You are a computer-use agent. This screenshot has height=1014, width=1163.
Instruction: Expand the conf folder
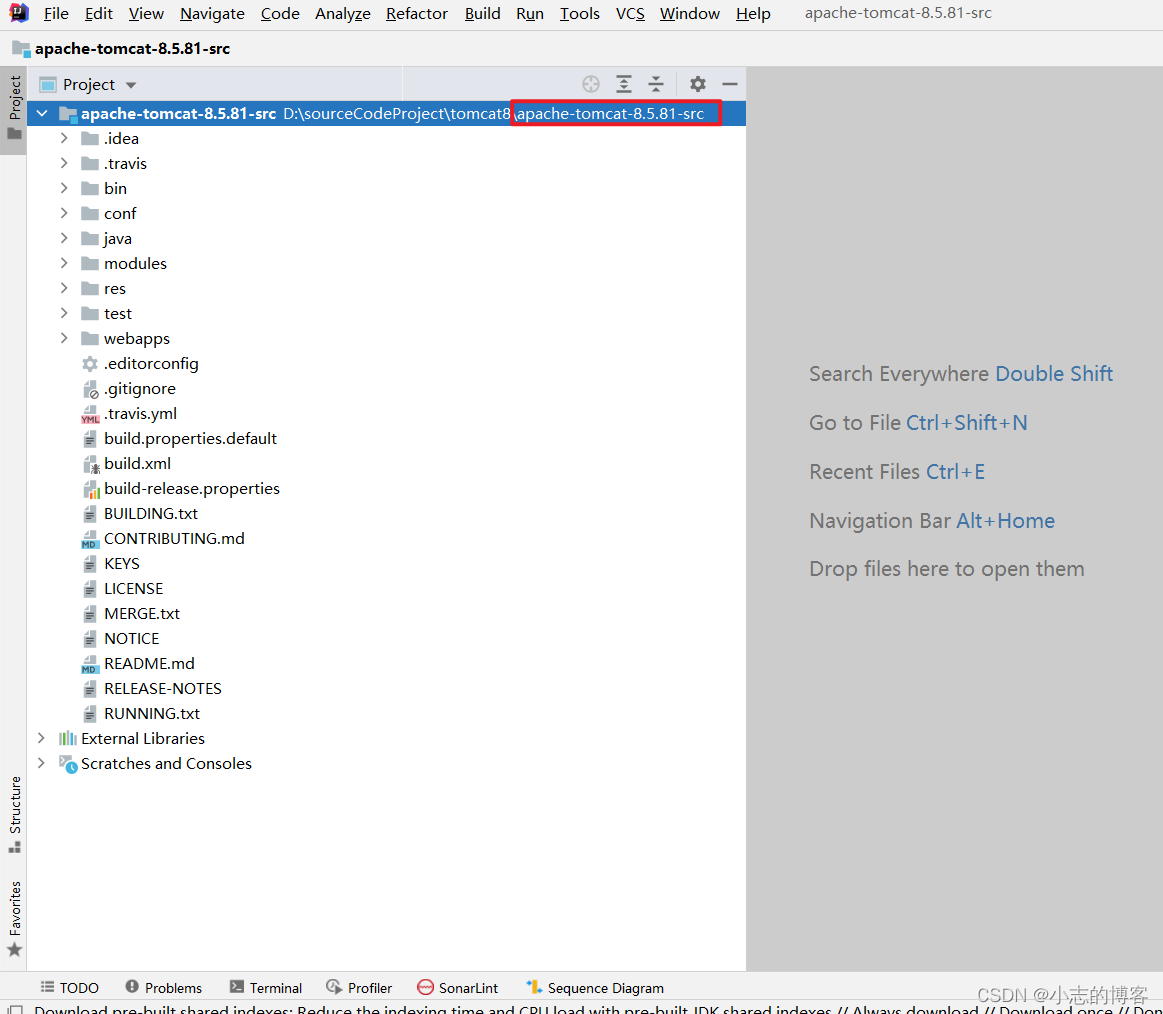point(64,213)
